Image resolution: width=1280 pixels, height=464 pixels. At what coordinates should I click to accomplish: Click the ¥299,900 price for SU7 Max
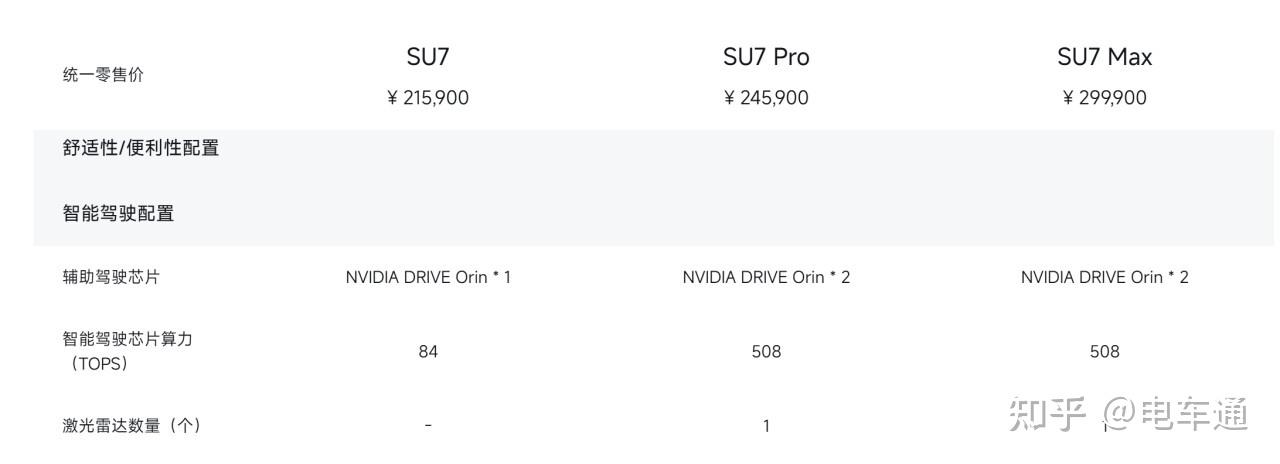1104,98
